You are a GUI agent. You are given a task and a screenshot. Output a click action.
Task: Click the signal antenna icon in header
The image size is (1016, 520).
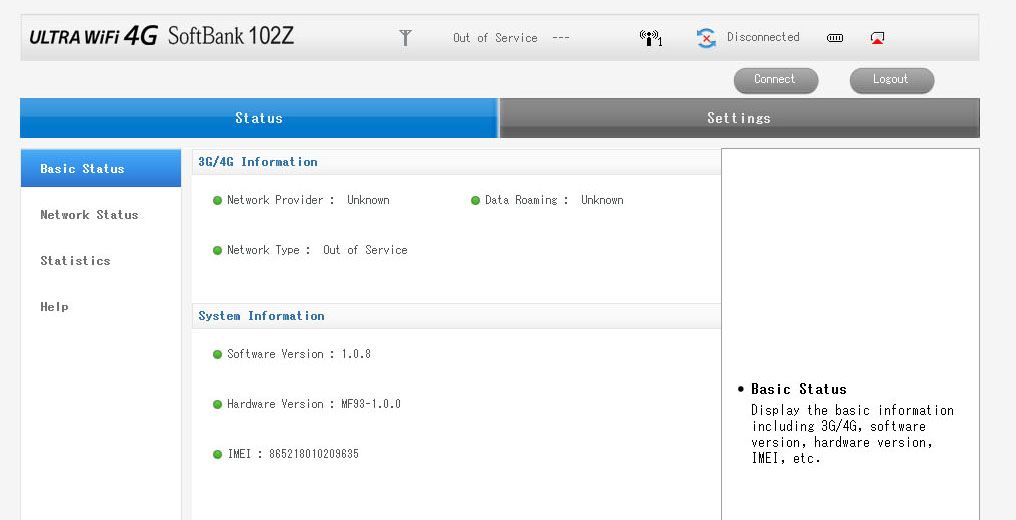[x=405, y=38]
